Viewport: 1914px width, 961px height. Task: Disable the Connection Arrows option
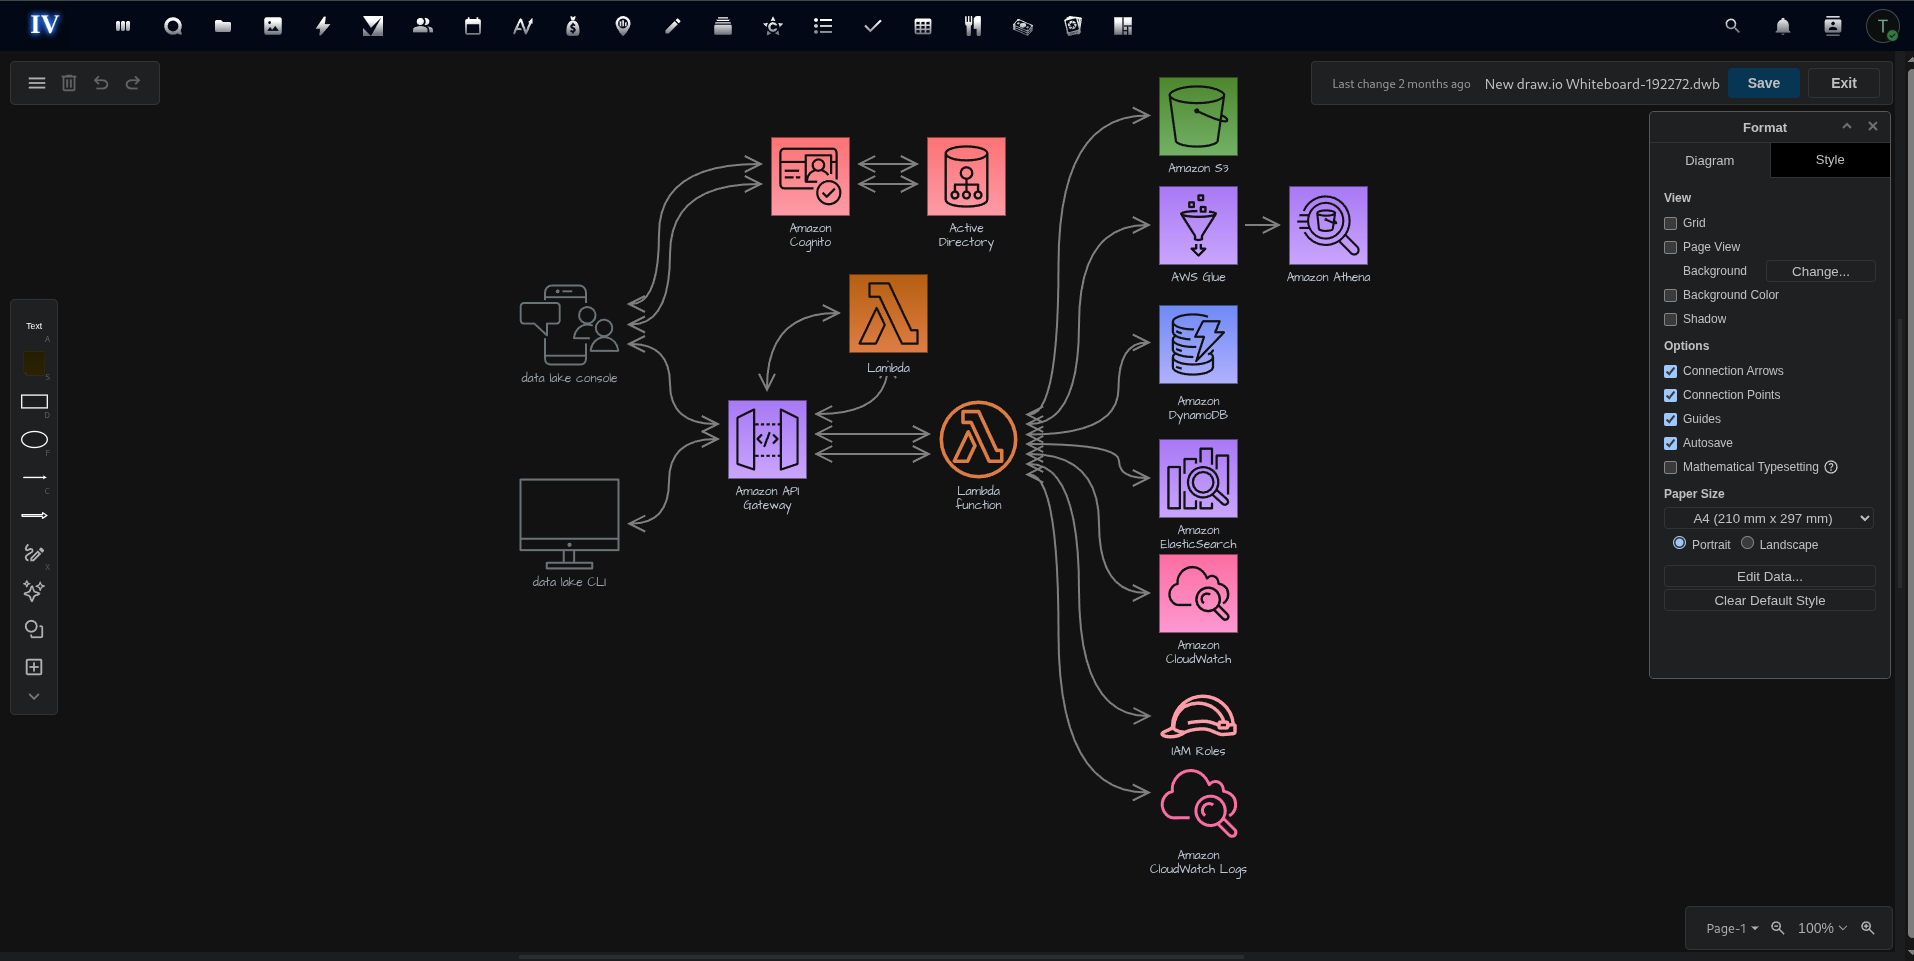[x=1671, y=371]
